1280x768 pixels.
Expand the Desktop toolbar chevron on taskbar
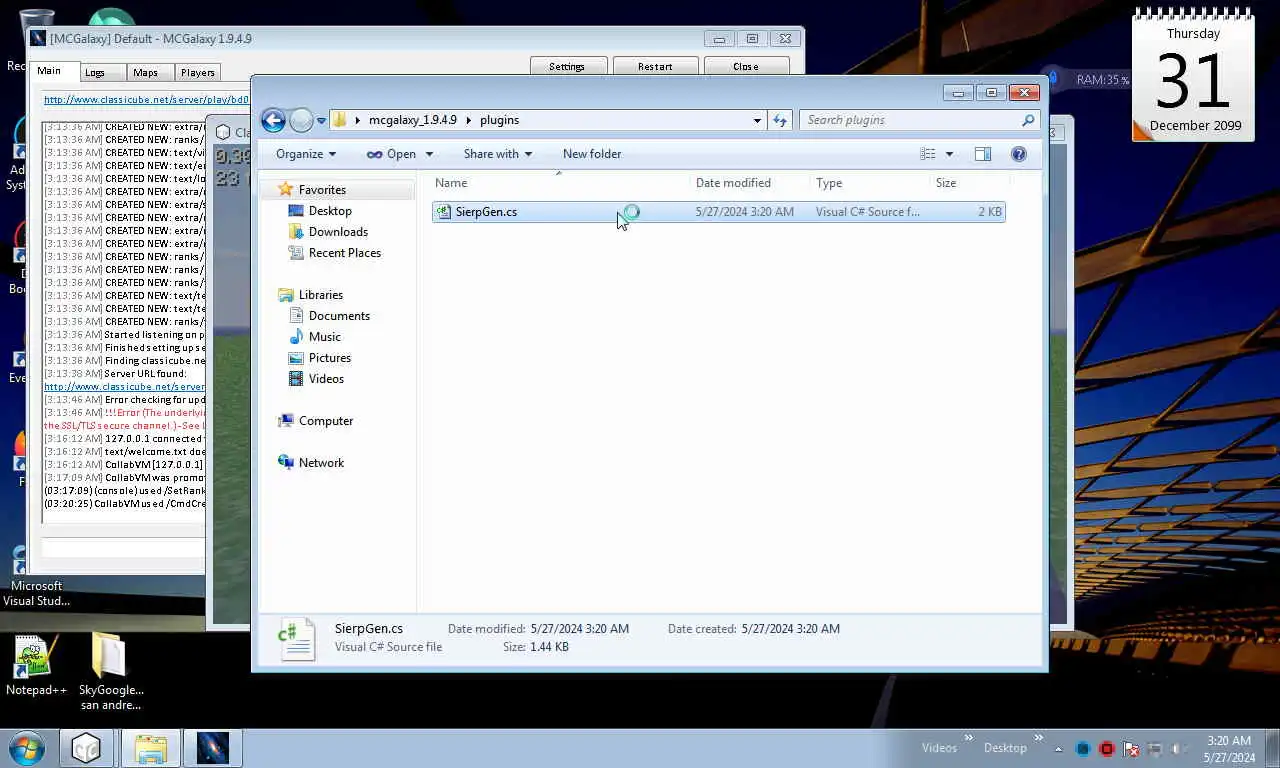coord(1036,740)
